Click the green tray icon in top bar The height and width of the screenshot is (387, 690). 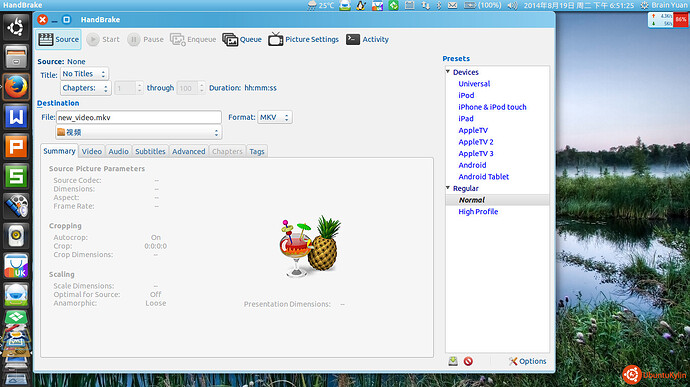[393, 5]
